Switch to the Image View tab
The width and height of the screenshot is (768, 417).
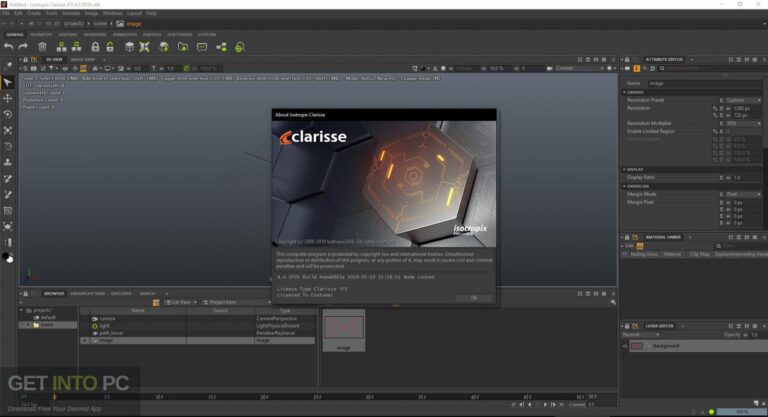pyautogui.click(x=82, y=60)
